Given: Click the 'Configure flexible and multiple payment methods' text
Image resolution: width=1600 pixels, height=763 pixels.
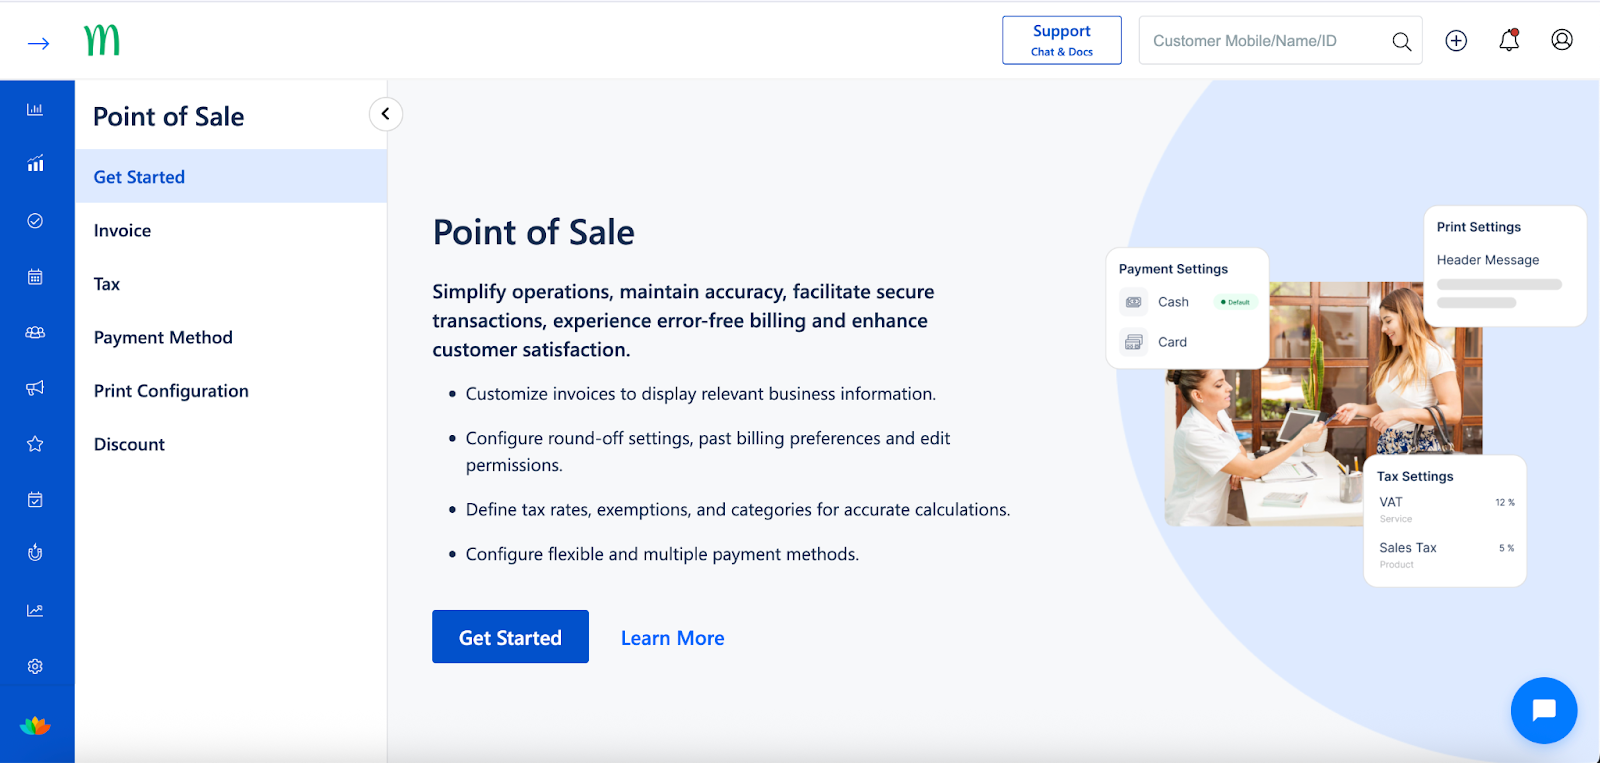Looking at the screenshot, I should (662, 554).
